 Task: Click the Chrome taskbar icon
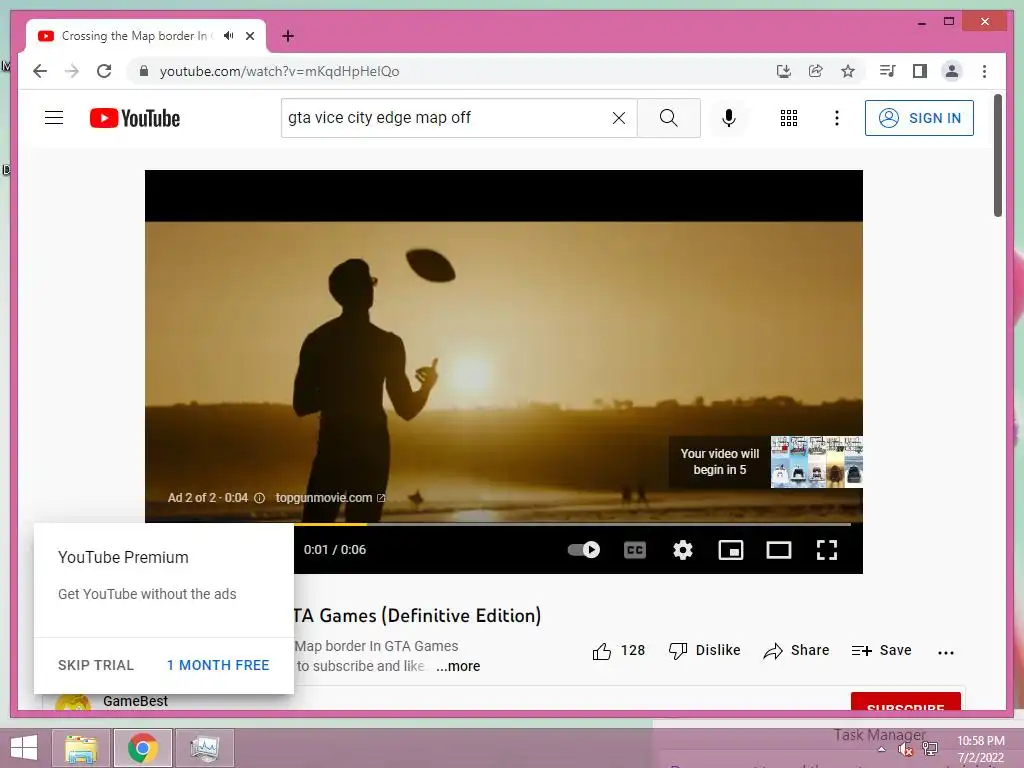coord(142,748)
